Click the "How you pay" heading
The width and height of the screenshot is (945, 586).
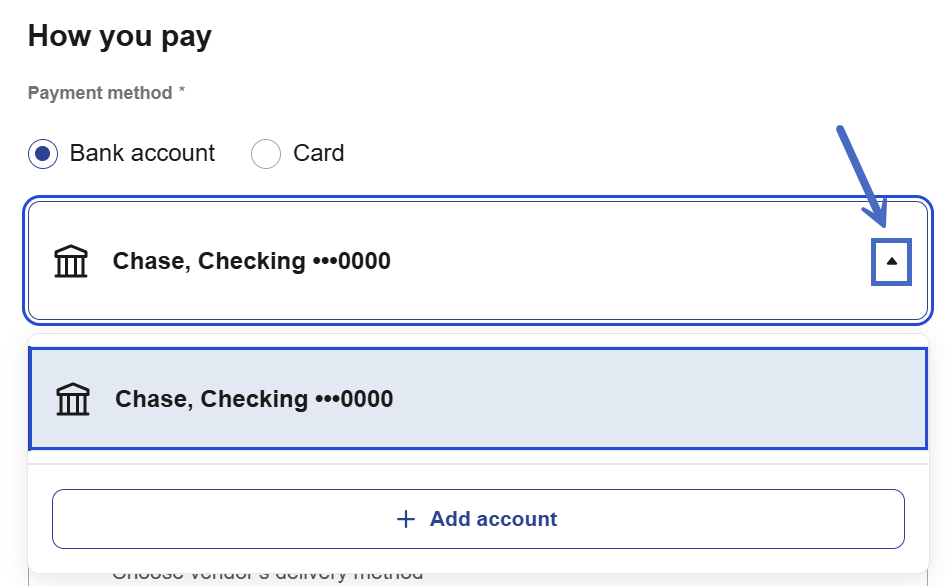[x=120, y=37]
